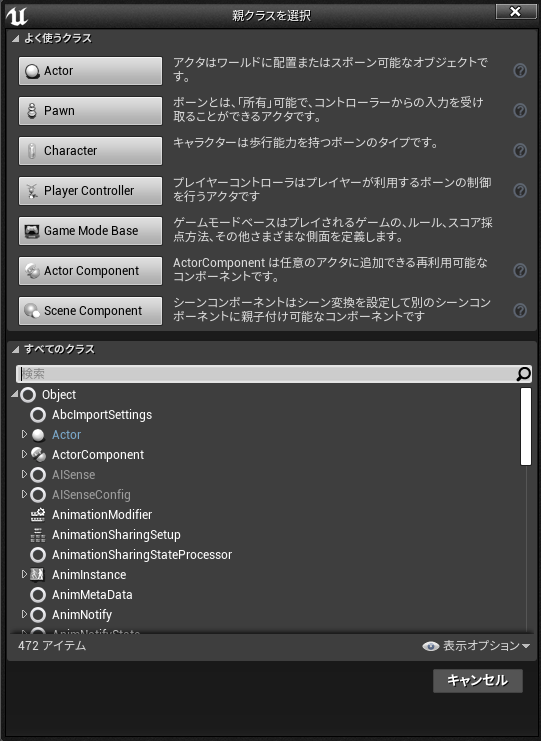
Task: Expand the AnimNotify tree node arrow
Action: click(25, 614)
